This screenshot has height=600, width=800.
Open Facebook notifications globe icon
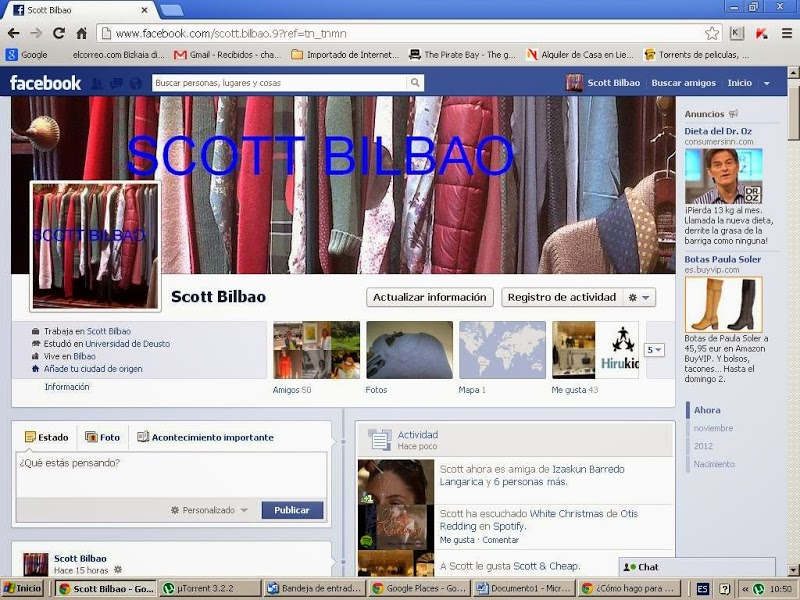tap(136, 83)
